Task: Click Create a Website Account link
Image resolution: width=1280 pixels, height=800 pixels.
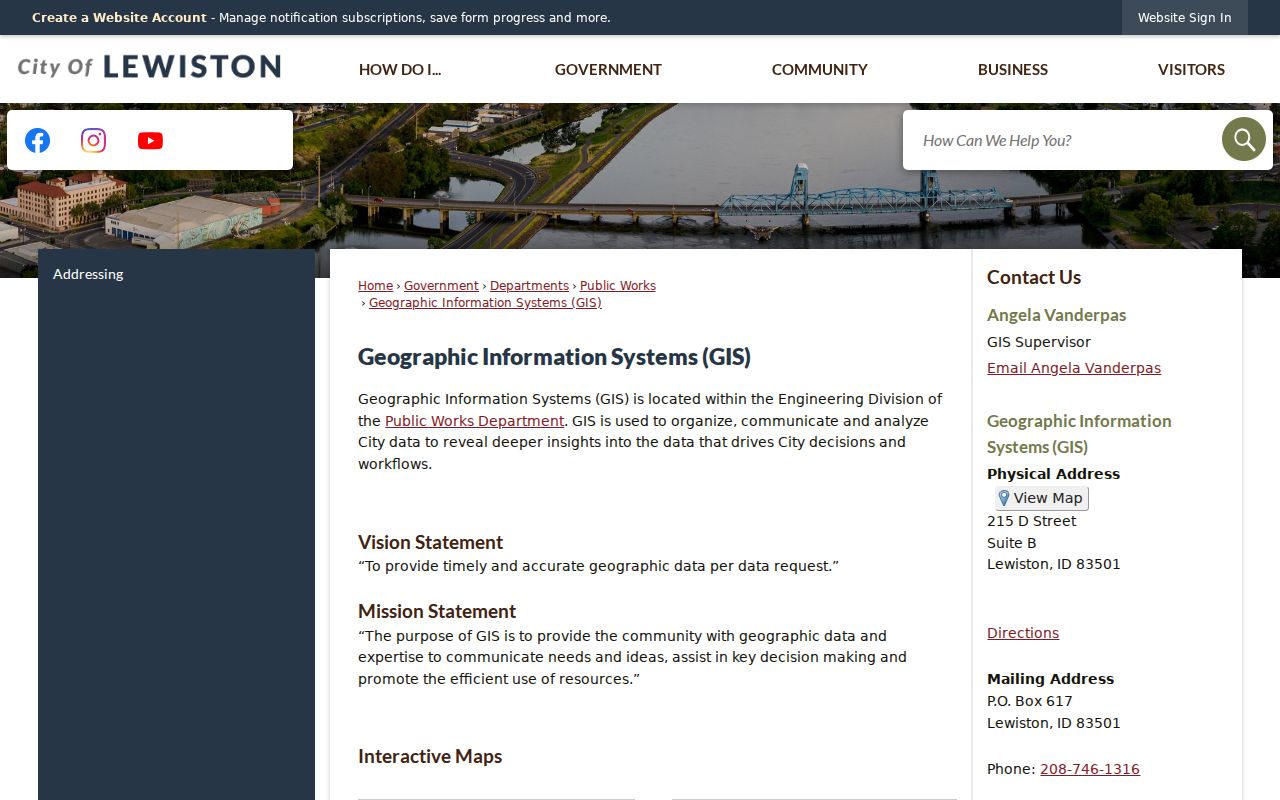Action: (119, 18)
